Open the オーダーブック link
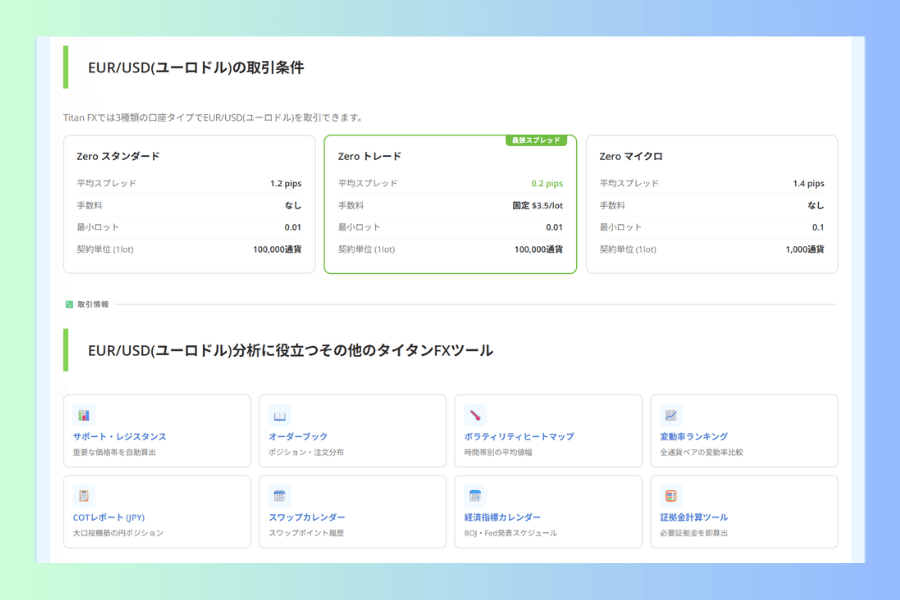The image size is (900, 600). (x=298, y=436)
